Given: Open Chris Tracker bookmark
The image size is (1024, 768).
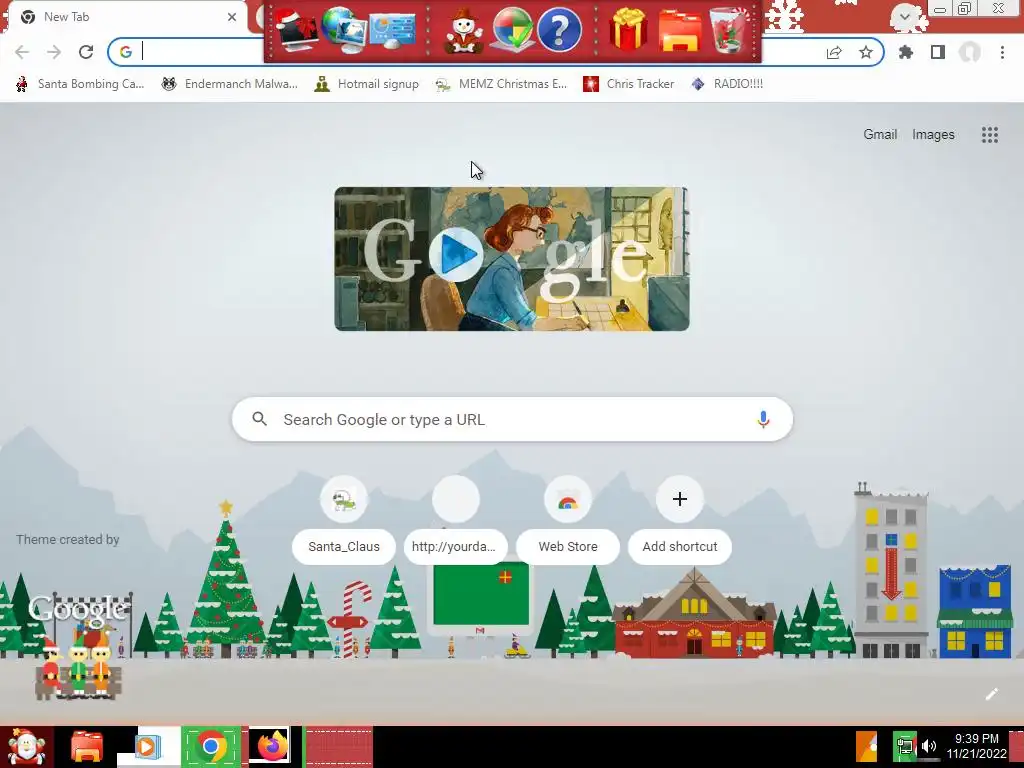Looking at the screenshot, I should coord(629,84).
